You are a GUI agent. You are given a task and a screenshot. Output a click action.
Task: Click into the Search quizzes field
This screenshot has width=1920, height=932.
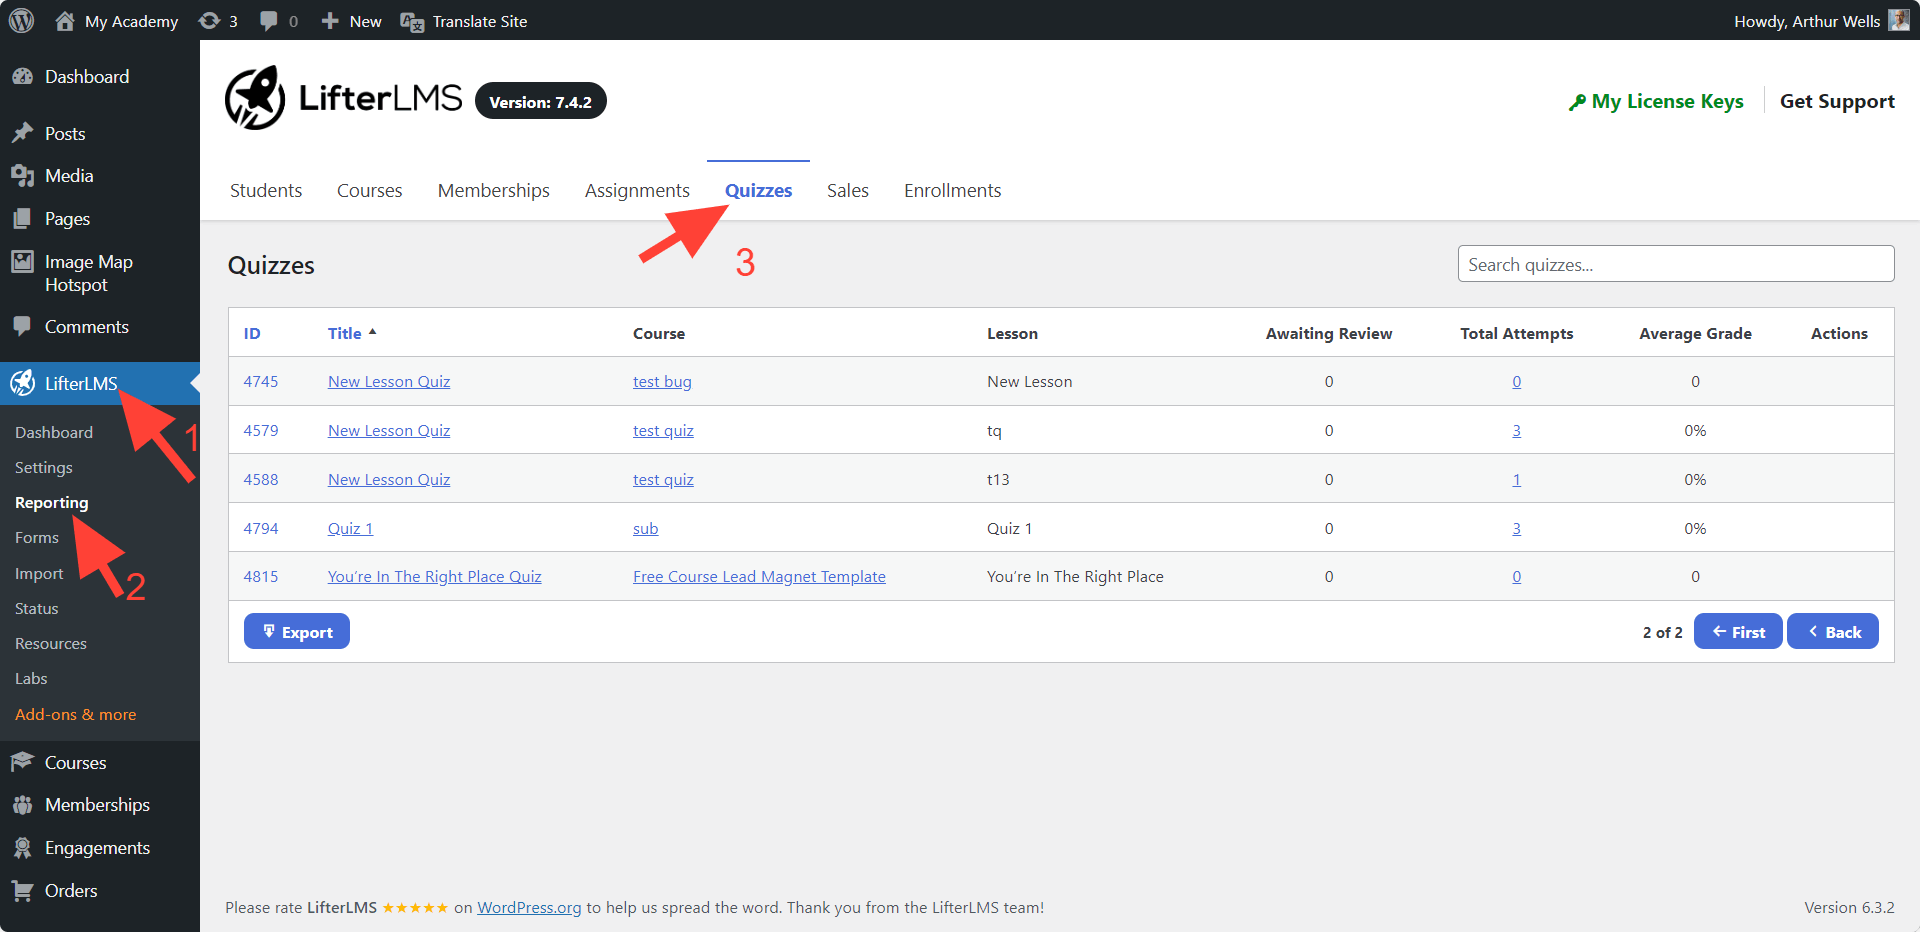[1676, 264]
